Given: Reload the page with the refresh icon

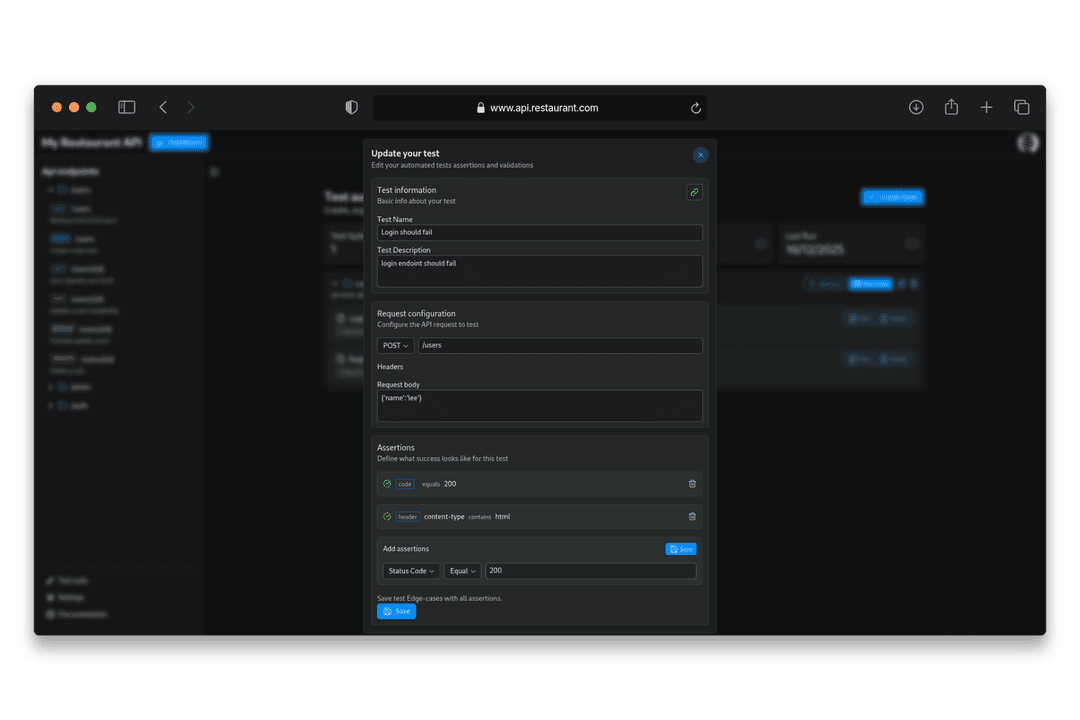Looking at the screenshot, I should [696, 107].
